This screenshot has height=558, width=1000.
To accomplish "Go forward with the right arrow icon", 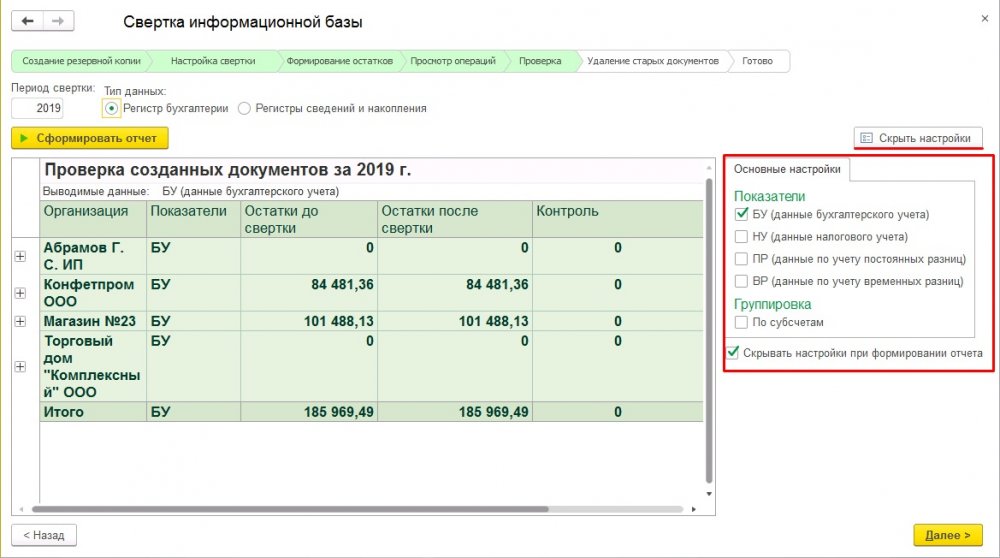I will click(x=58, y=21).
